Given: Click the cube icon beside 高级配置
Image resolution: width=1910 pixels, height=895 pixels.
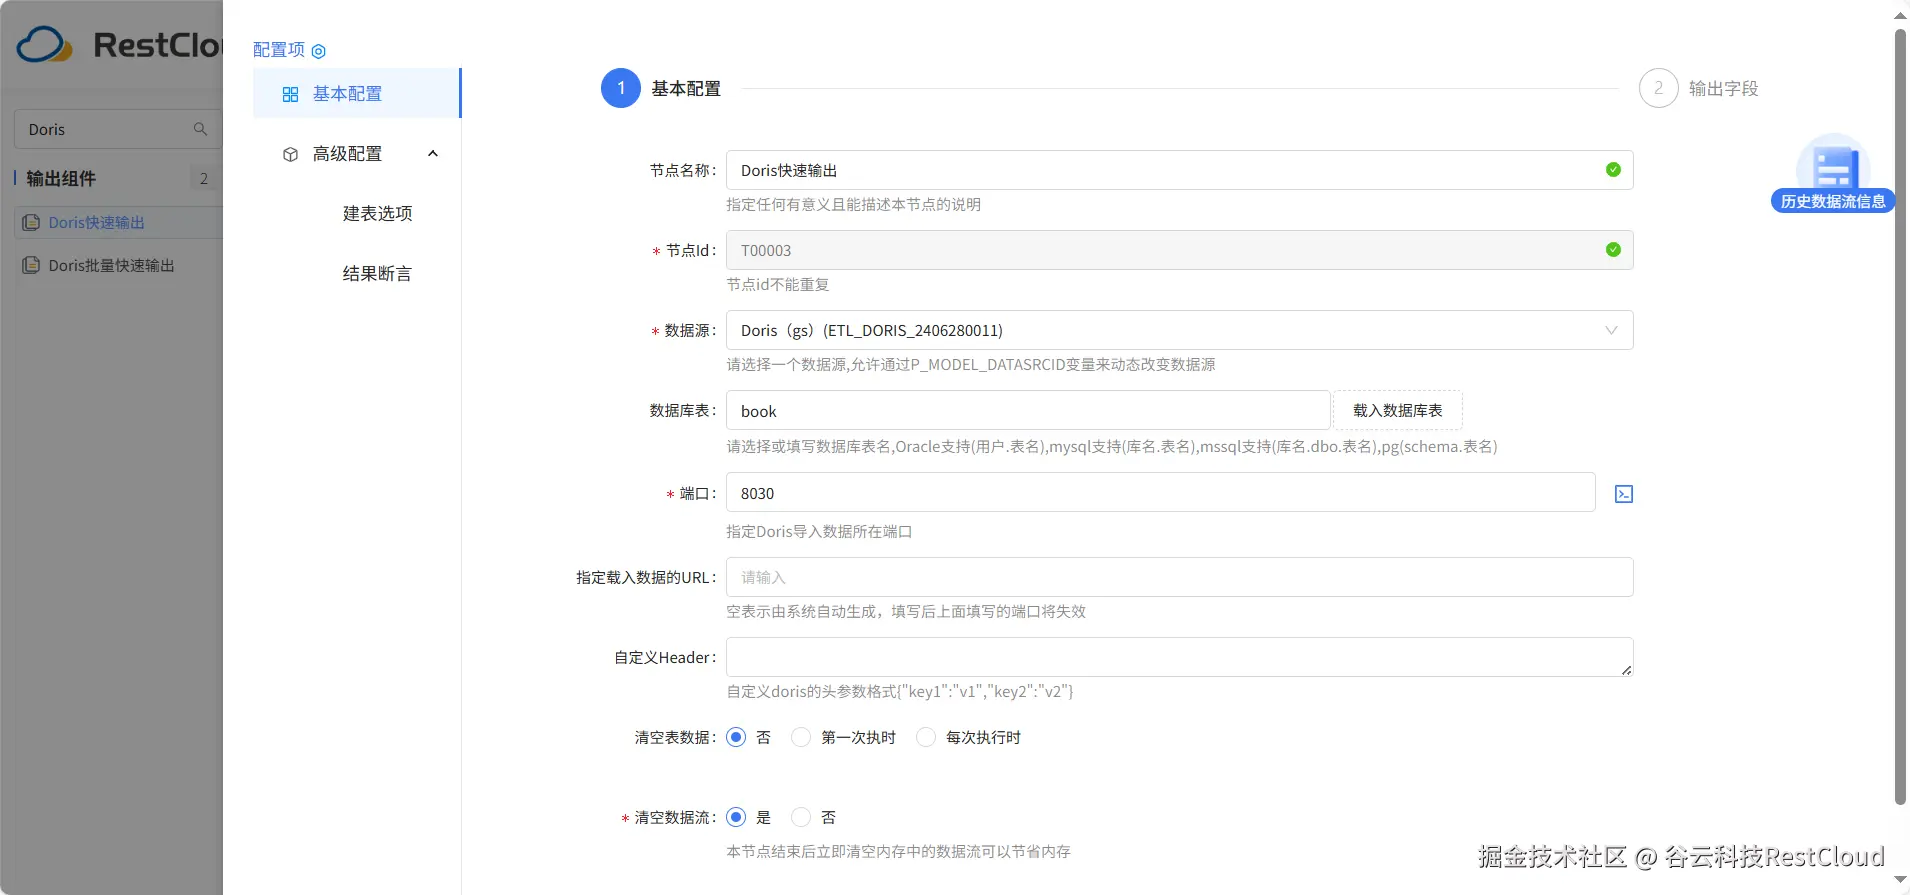Looking at the screenshot, I should click(290, 154).
